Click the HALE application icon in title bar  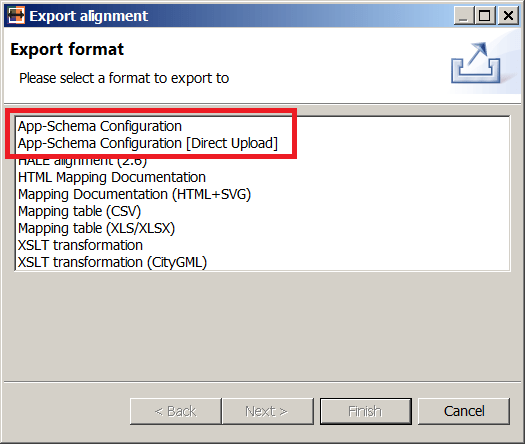click(16, 15)
